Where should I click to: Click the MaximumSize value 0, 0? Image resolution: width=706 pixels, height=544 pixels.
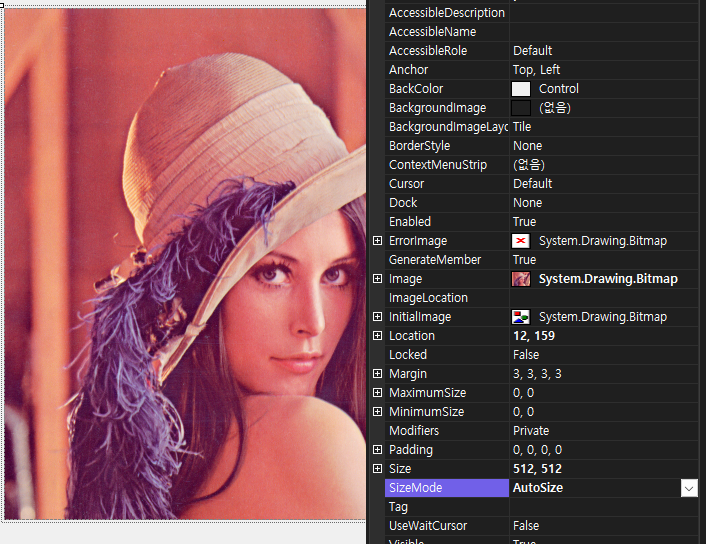pyautogui.click(x=523, y=393)
